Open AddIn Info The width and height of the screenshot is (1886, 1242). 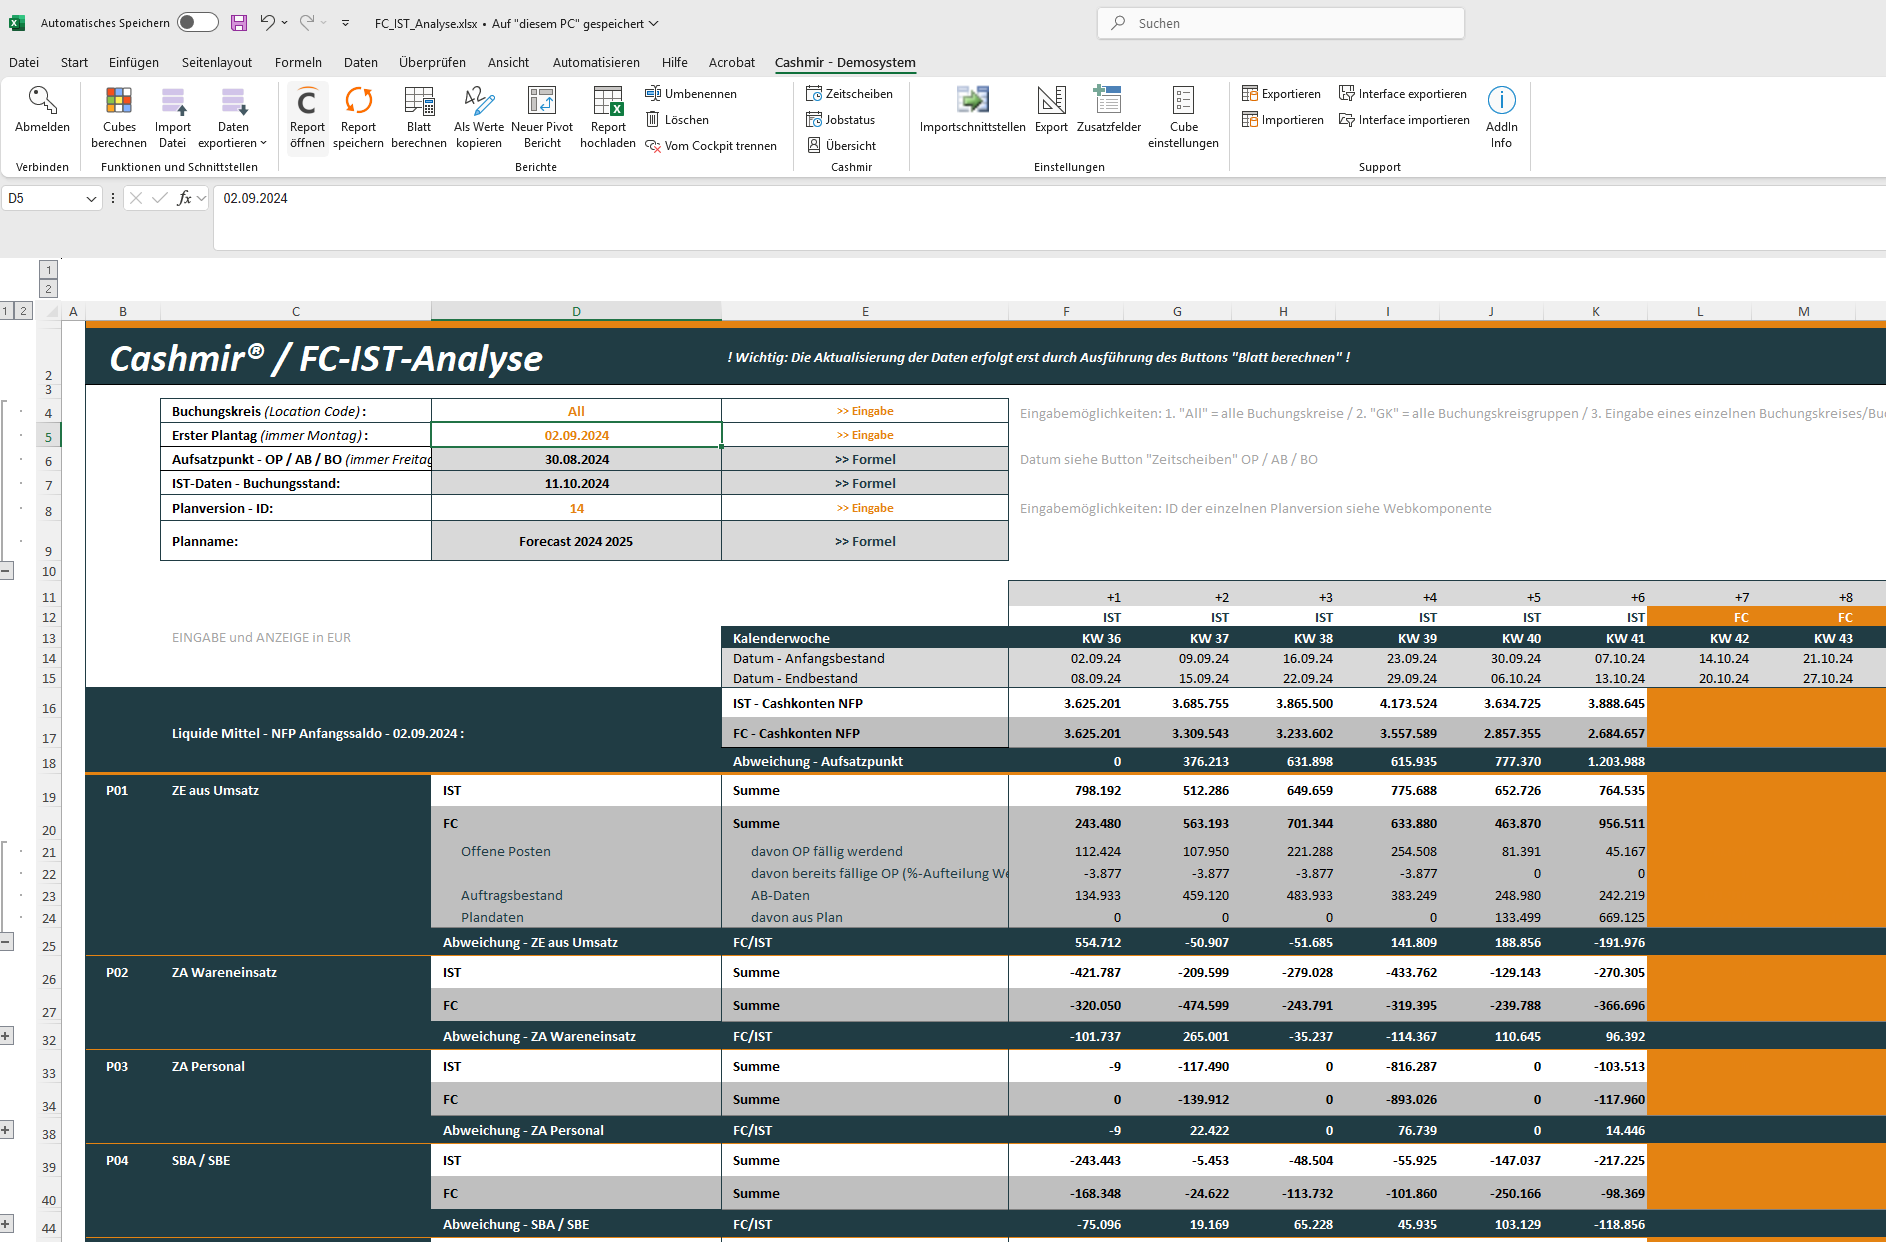pos(1501,117)
